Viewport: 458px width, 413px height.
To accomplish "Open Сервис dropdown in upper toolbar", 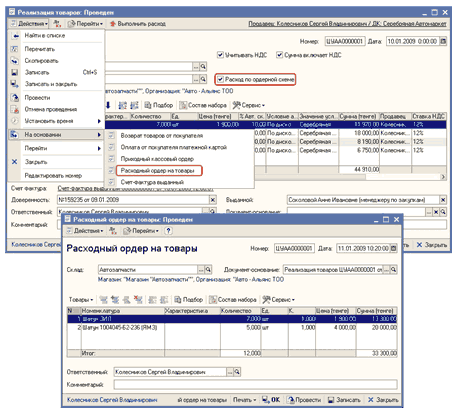I will (x=249, y=105).
